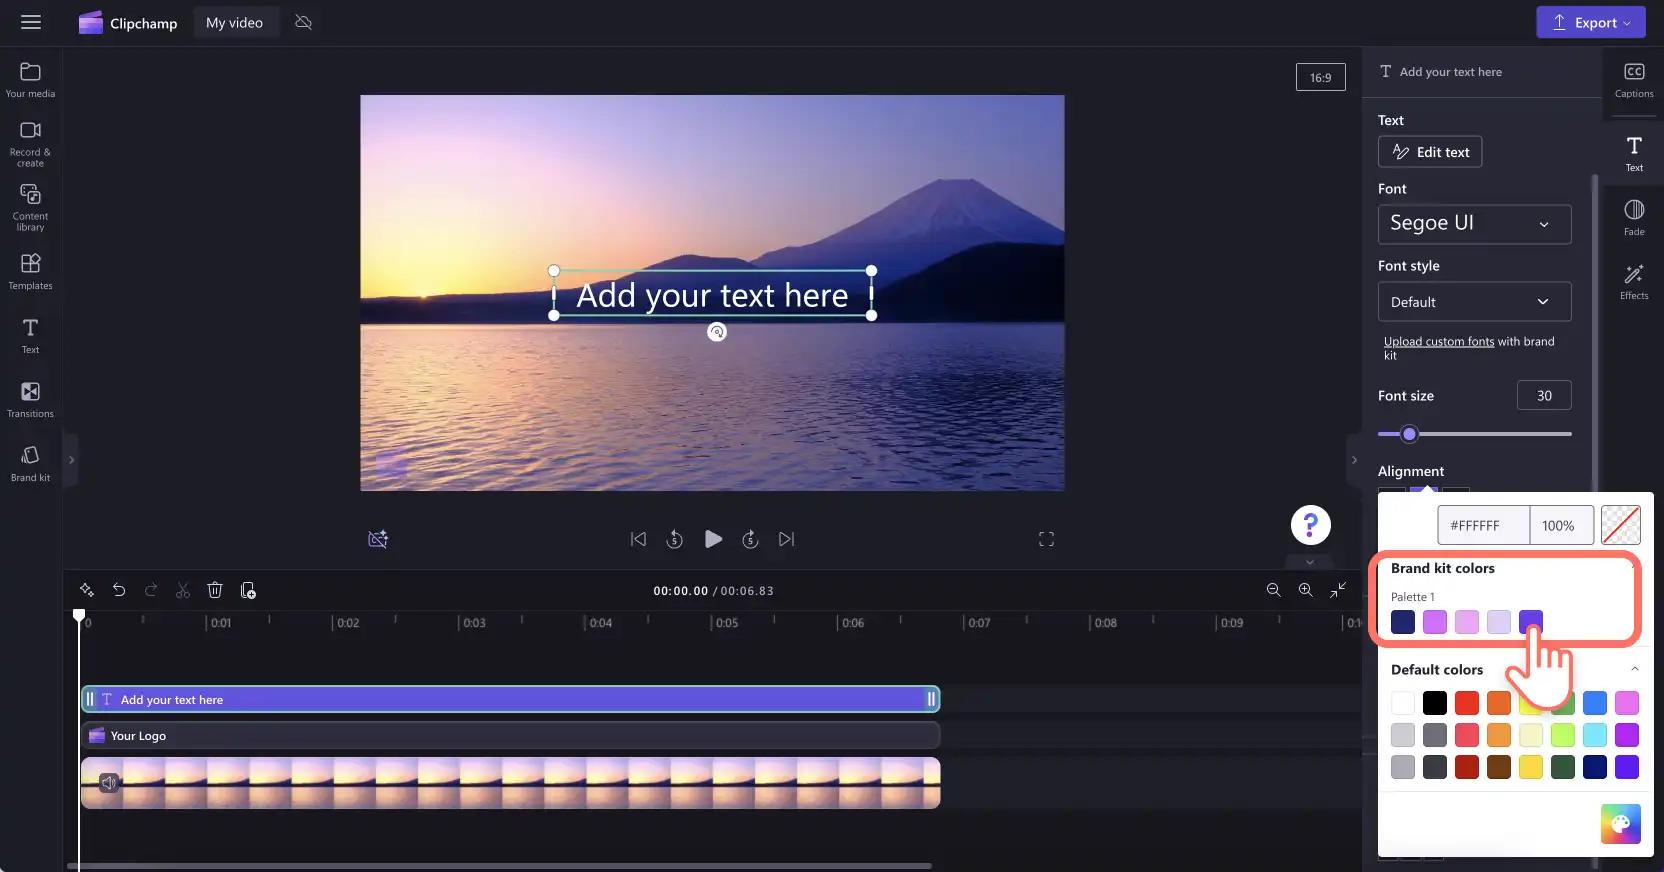Screen dimensions: 1664x872
Task: Select the transparent no-color option
Action: [x=1620, y=525]
